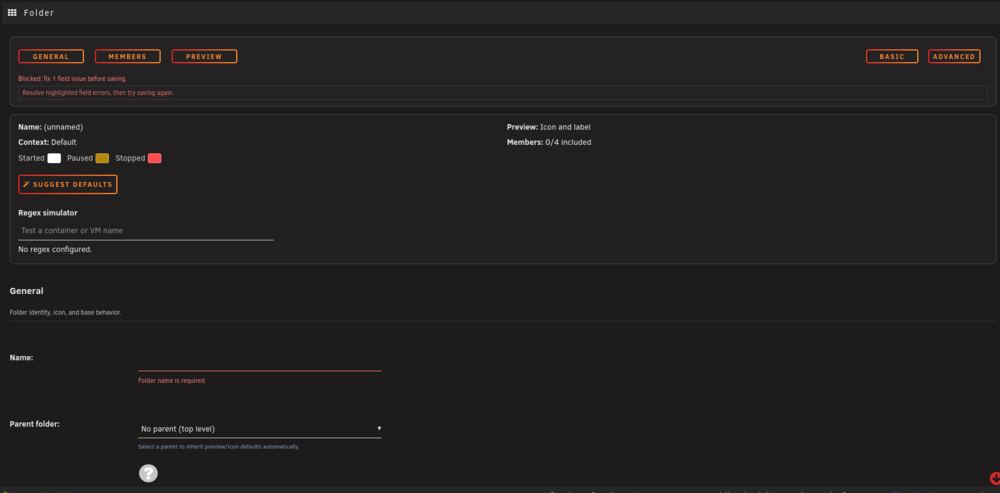Choose the red Stopped color swatch

point(154,158)
